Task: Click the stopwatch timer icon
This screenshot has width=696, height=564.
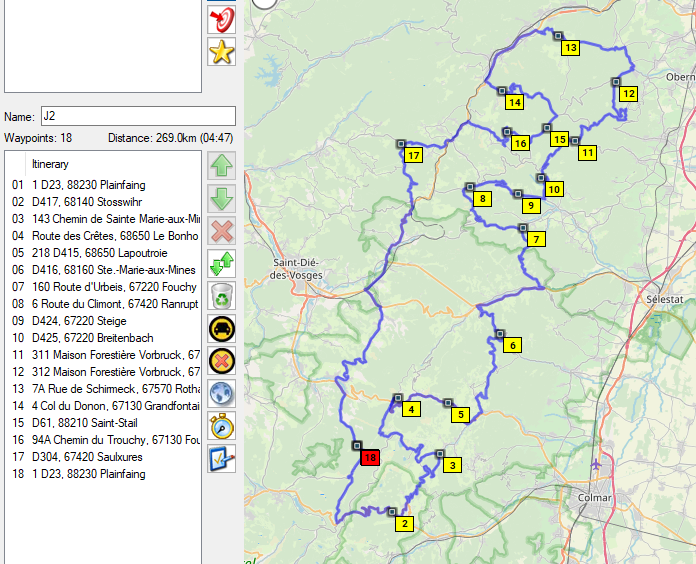Action: (221, 426)
